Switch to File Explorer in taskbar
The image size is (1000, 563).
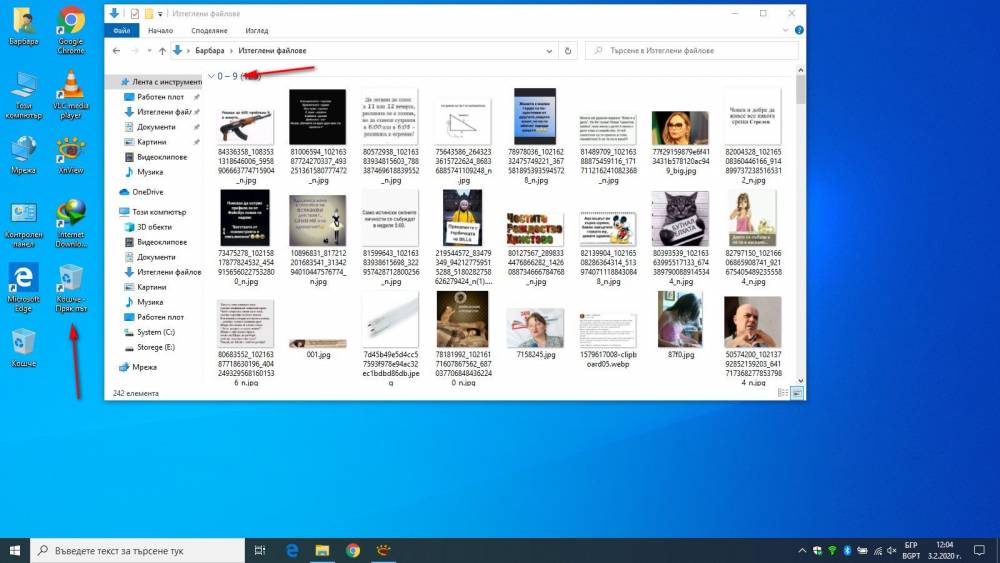[322, 550]
